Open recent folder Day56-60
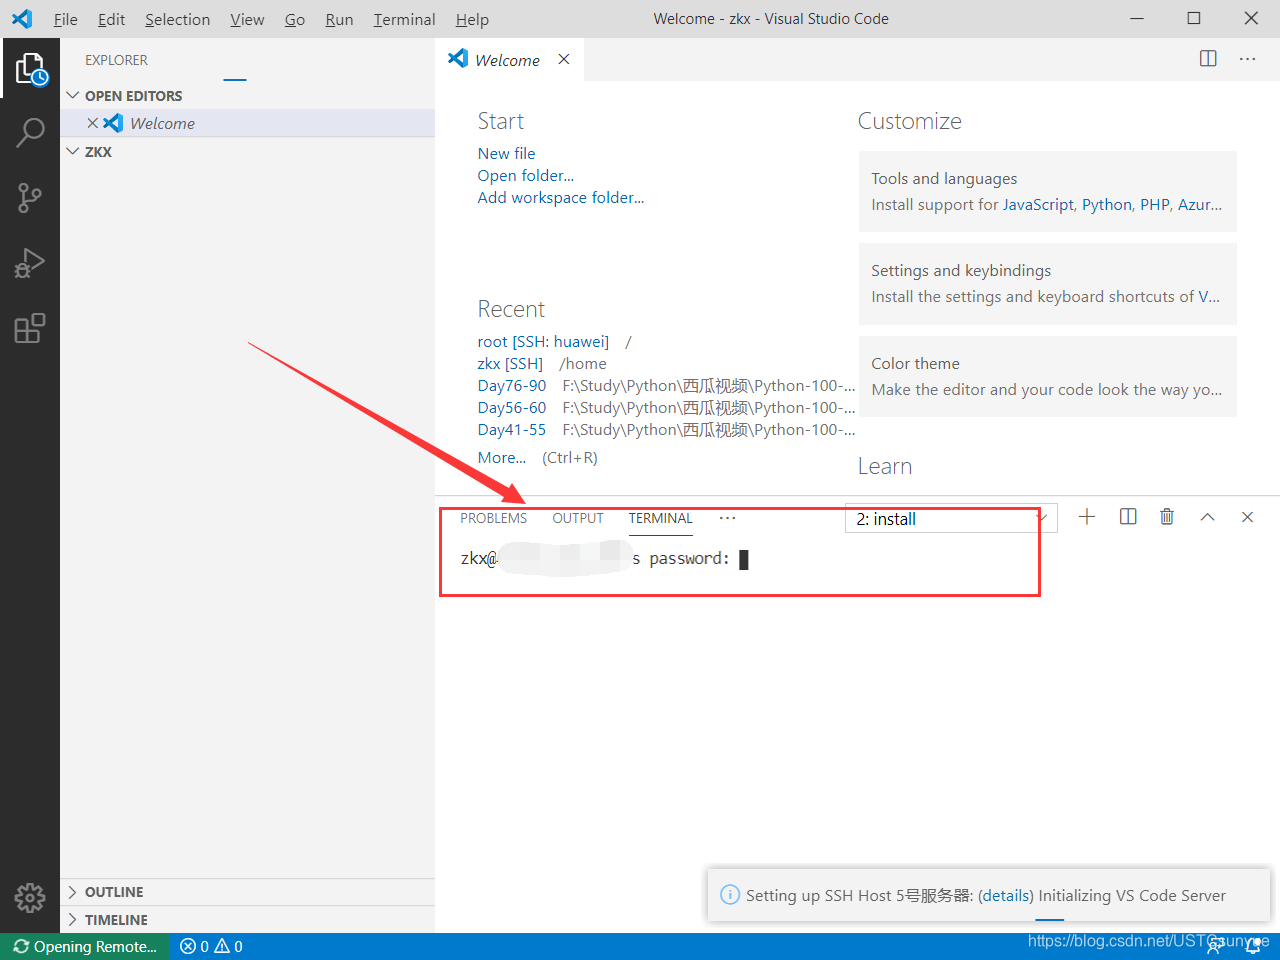Screen dimensions: 1280x960 coord(512,407)
